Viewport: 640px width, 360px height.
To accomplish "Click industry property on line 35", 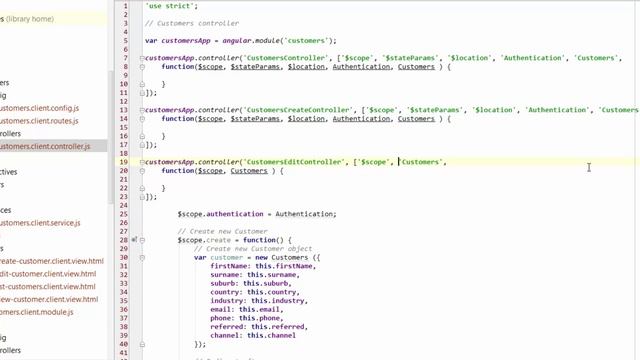I will point(227,301).
